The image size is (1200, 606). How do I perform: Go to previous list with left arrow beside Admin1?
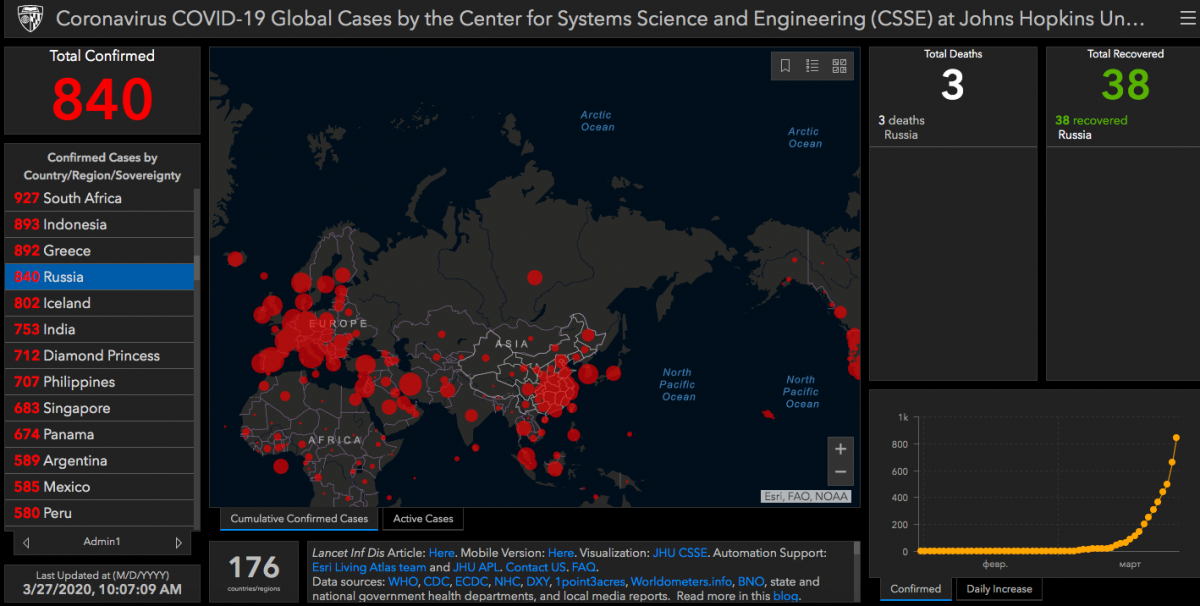point(26,542)
